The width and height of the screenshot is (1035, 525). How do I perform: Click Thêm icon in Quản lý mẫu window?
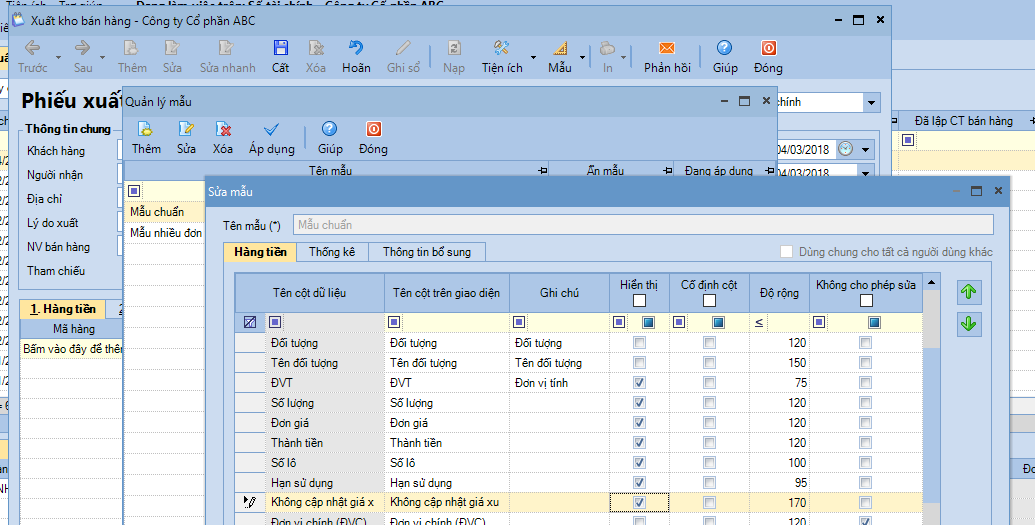(x=145, y=129)
